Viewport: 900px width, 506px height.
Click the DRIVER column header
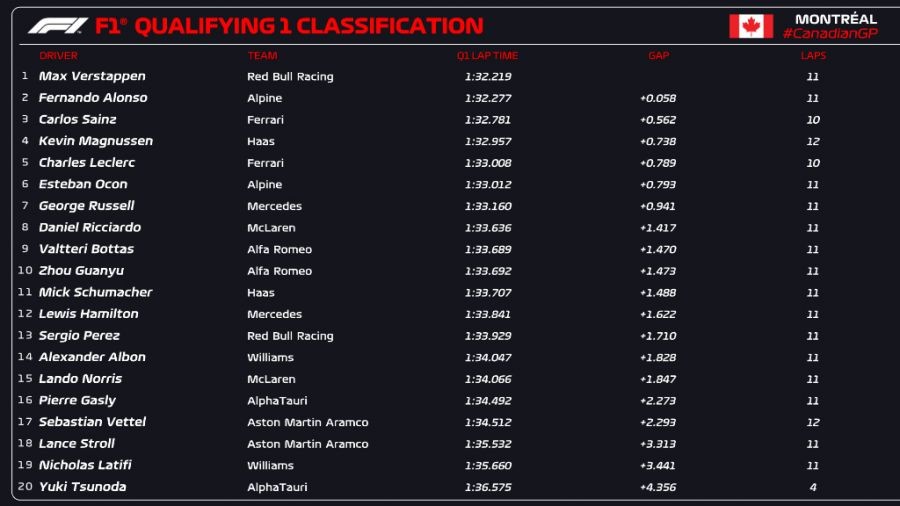pyautogui.click(x=58, y=56)
